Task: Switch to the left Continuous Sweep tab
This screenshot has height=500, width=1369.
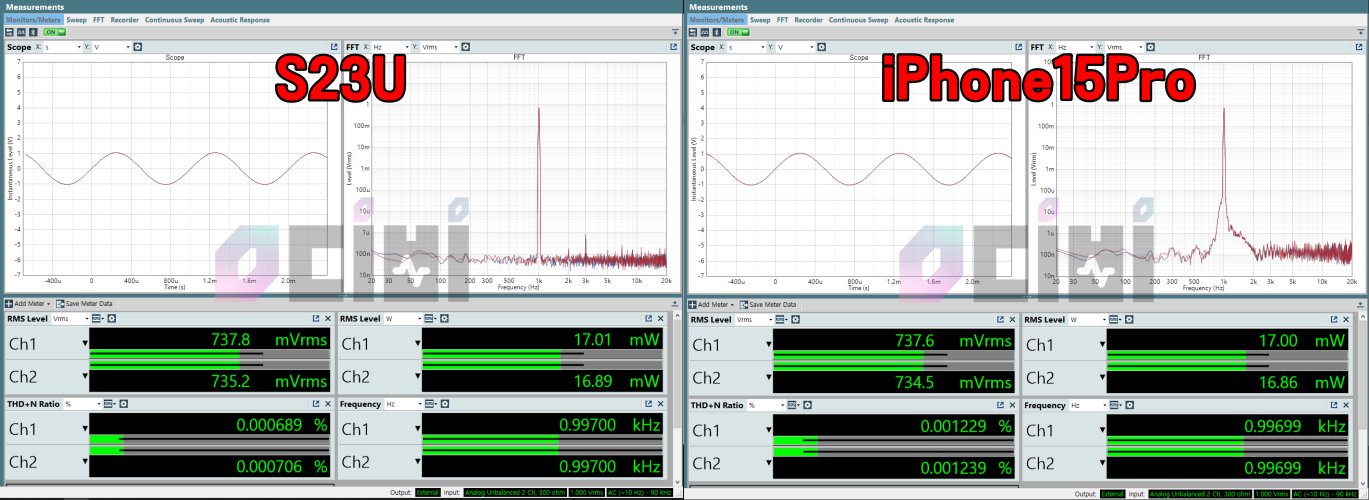Action: [x=174, y=19]
